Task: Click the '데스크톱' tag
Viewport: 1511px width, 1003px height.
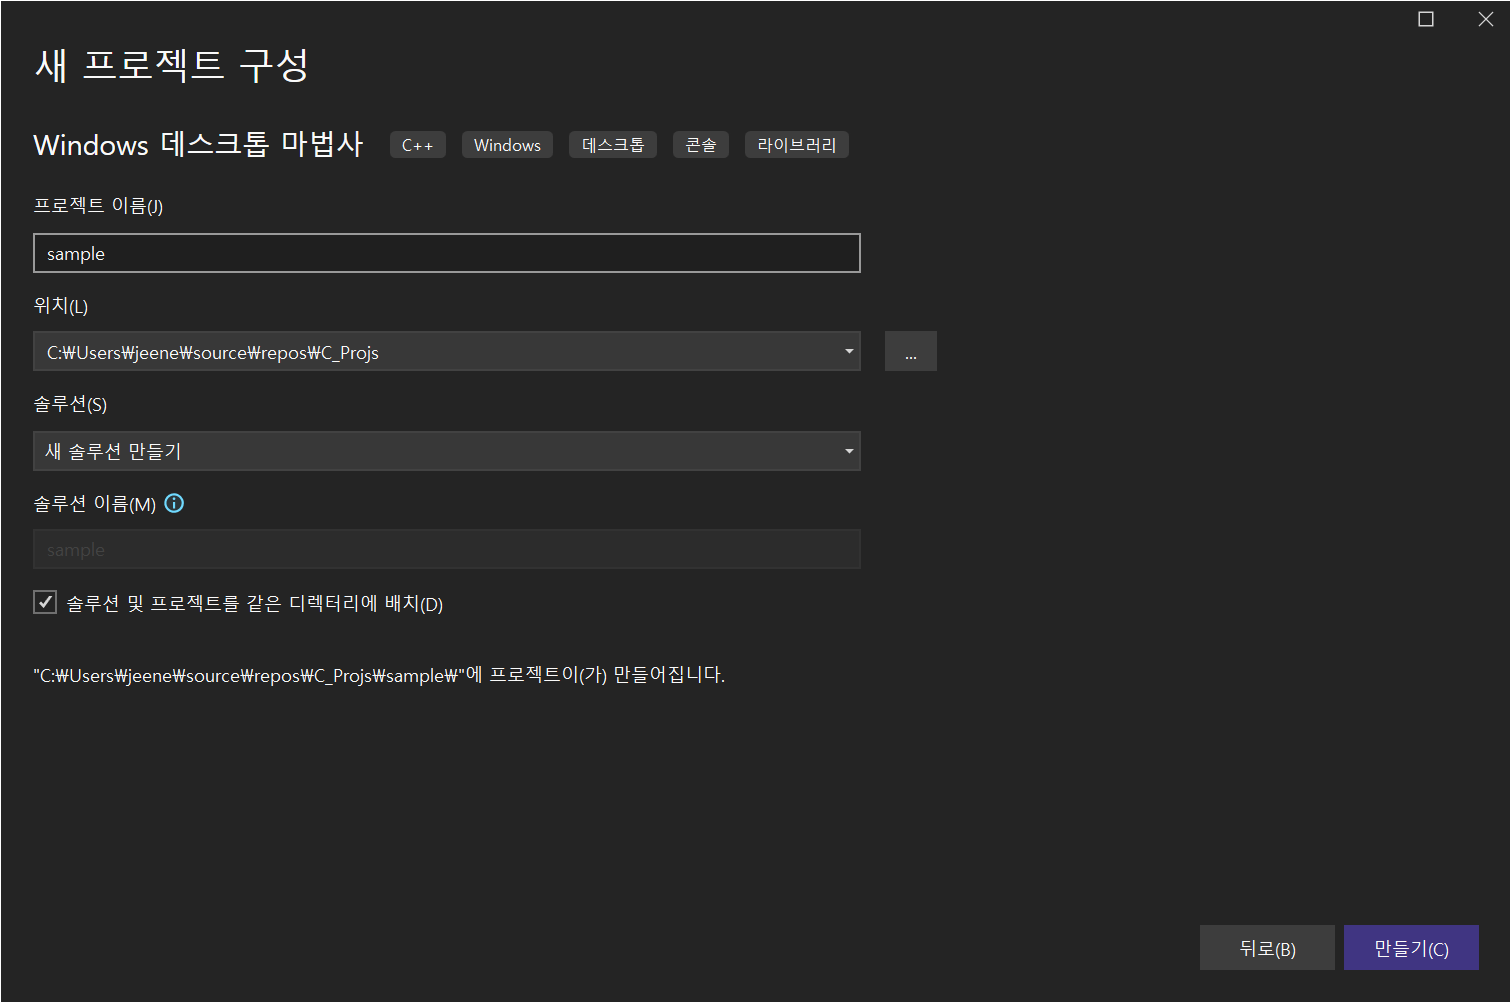Action: click(x=613, y=145)
